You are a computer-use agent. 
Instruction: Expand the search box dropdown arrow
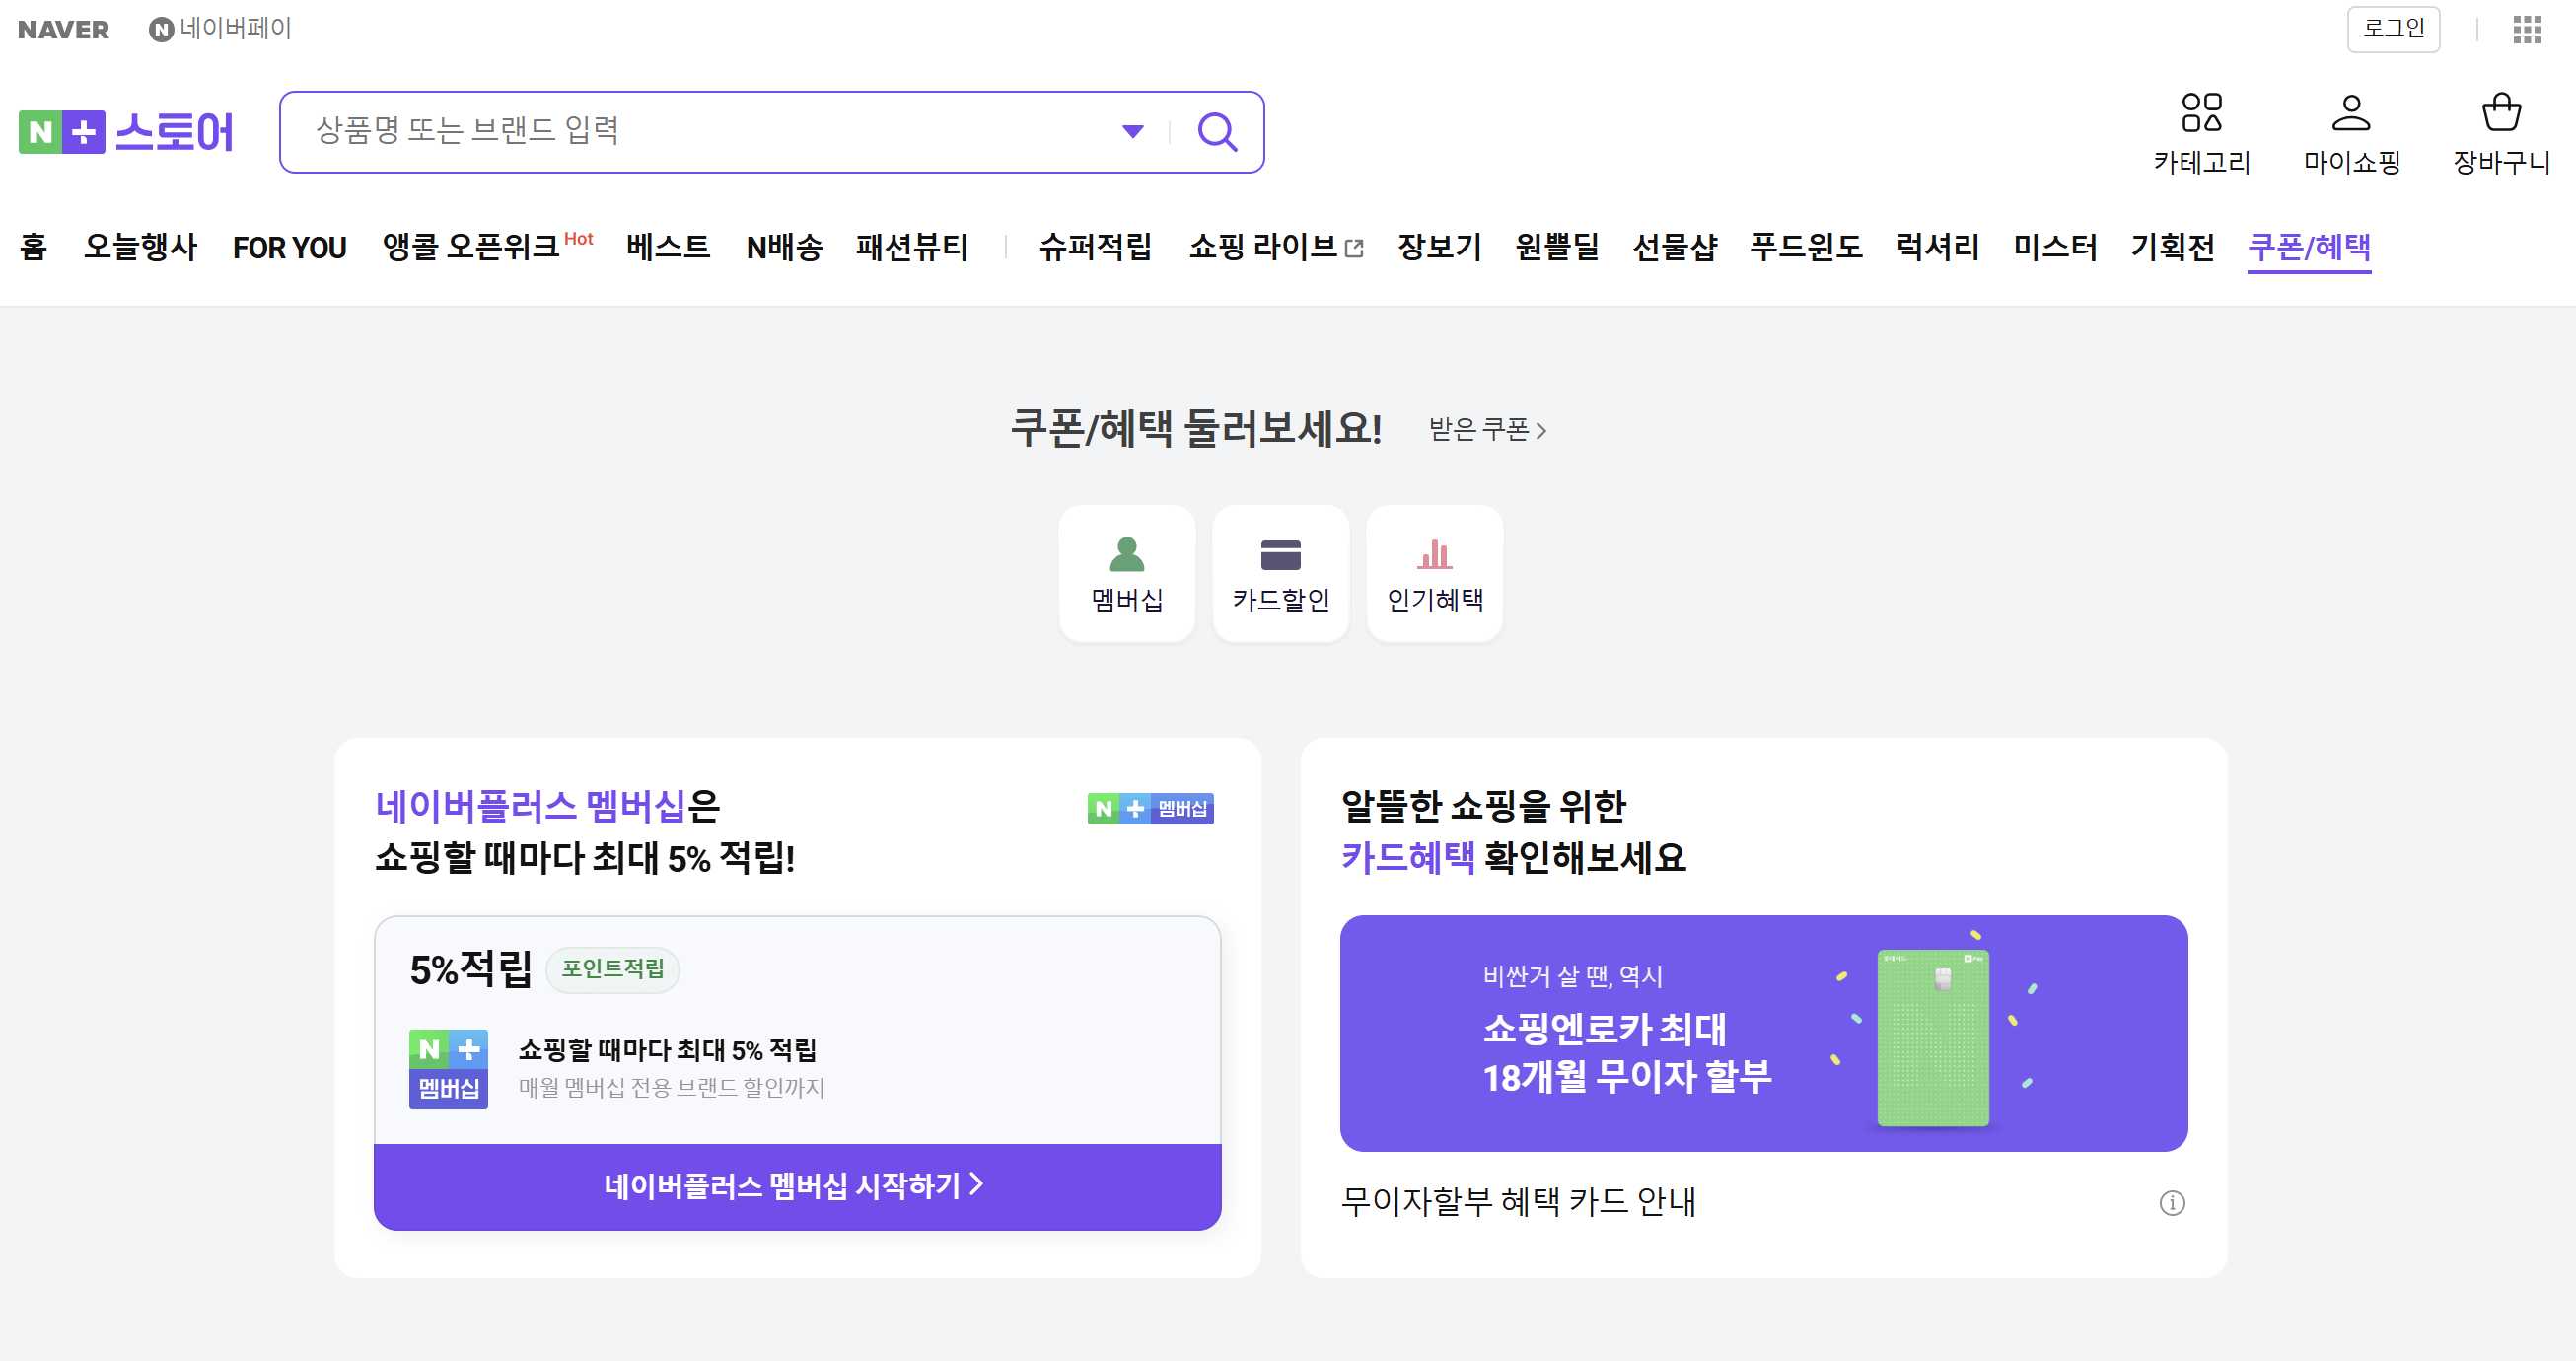click(1132, 132)
